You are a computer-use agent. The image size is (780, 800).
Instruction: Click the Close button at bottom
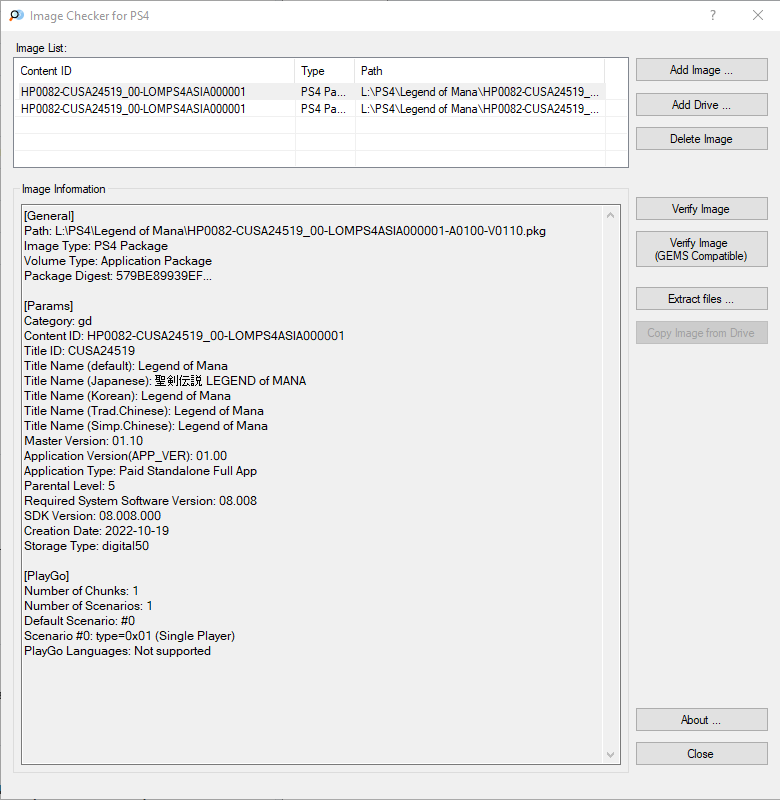(701, 754)
